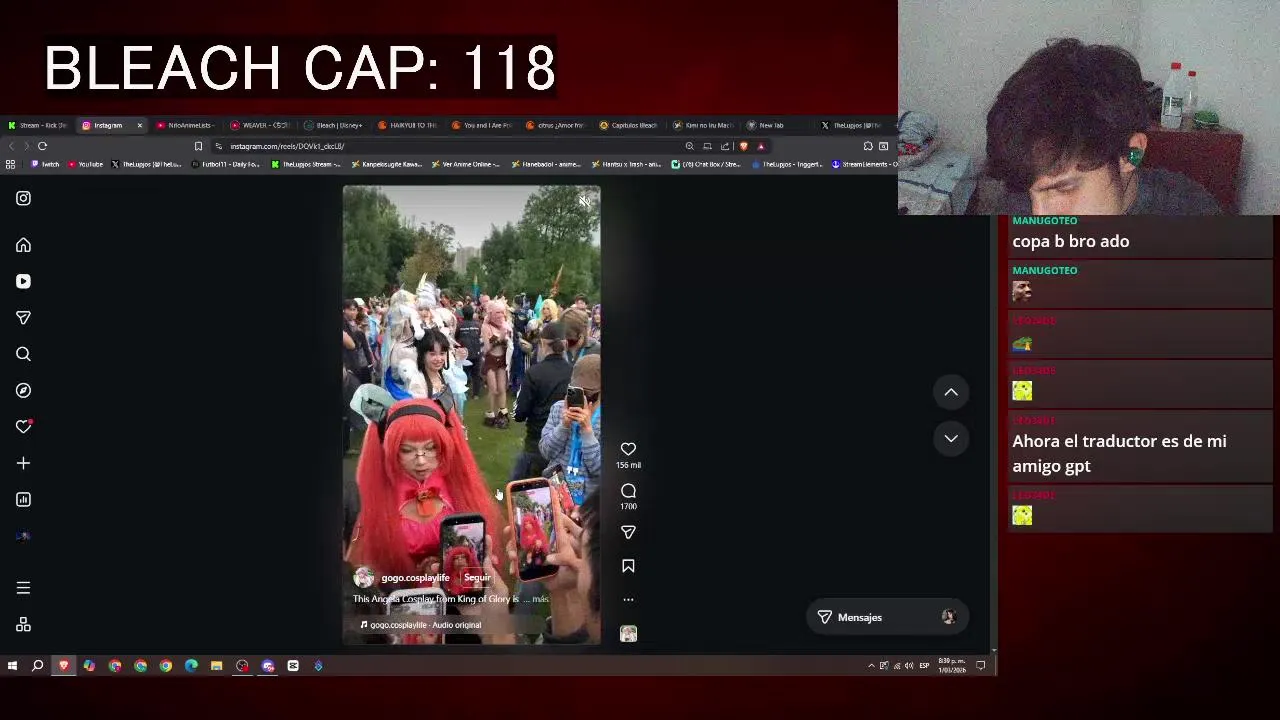This screenshot has width=1280, height=720.
Task: Show hidden system tray icons
Action: coord(871,666)
